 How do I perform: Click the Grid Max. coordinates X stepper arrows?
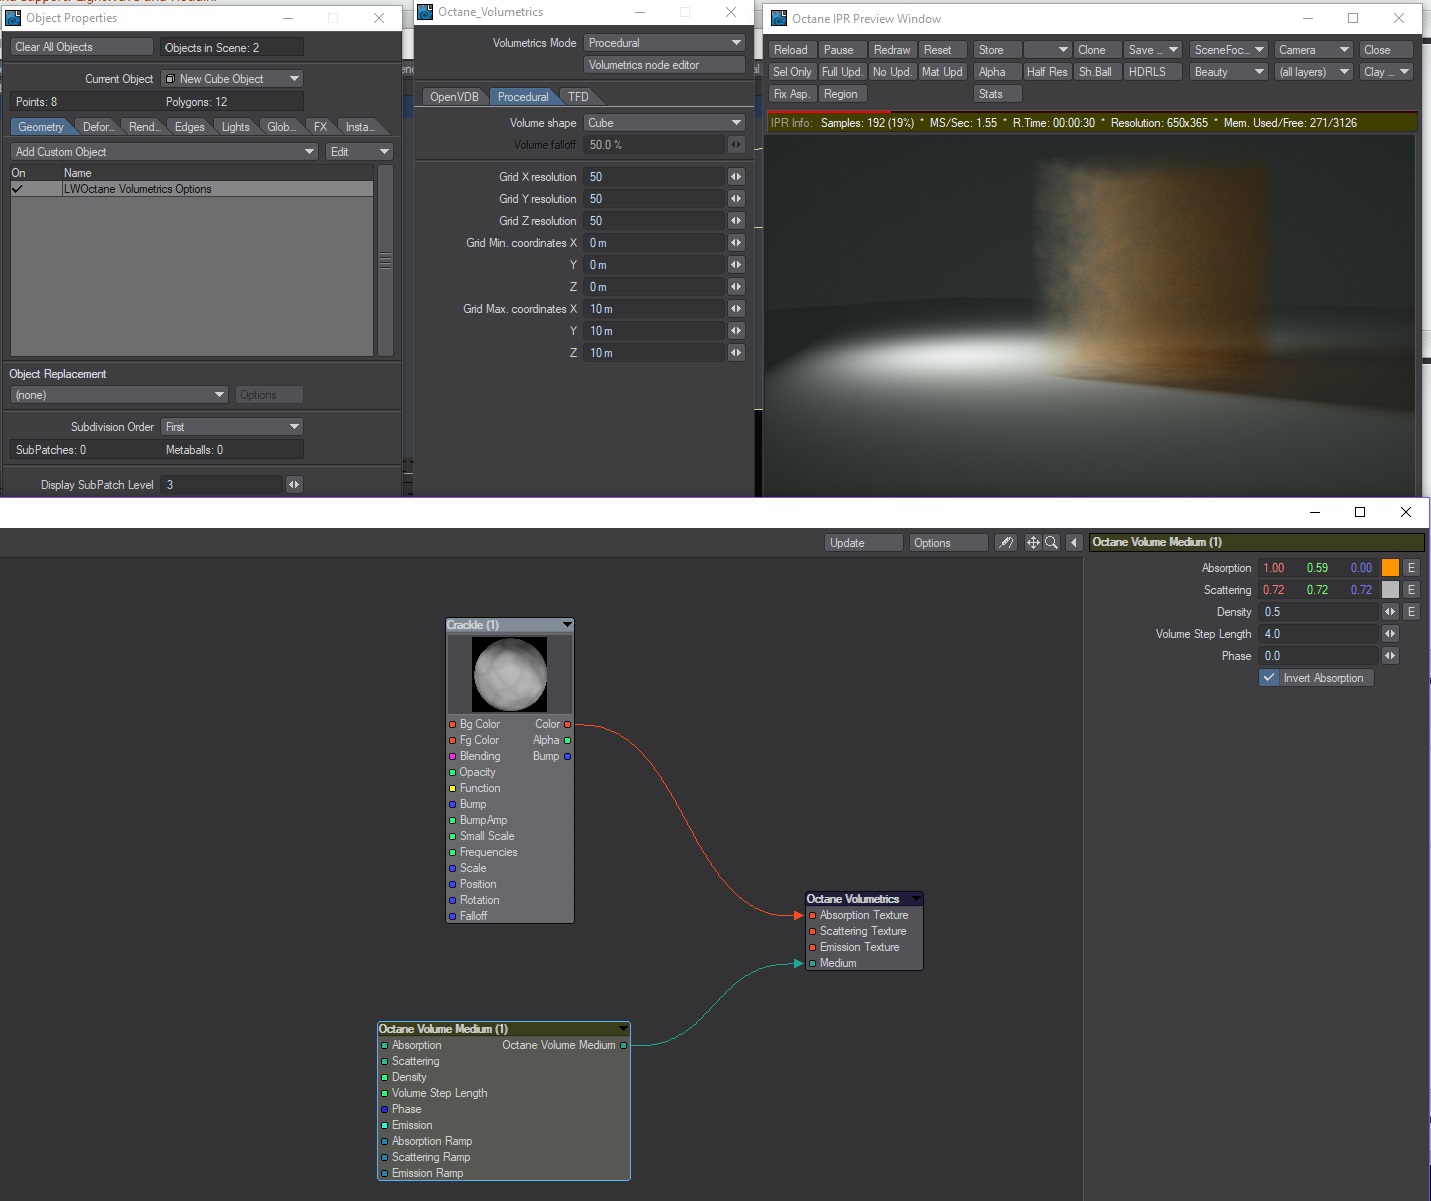tap(736, 309)
